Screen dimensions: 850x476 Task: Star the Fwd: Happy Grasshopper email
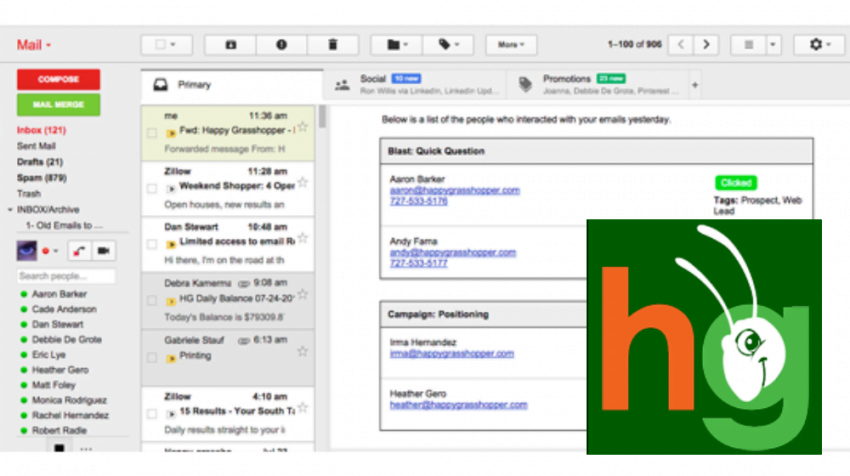click(x=302, y=128)
